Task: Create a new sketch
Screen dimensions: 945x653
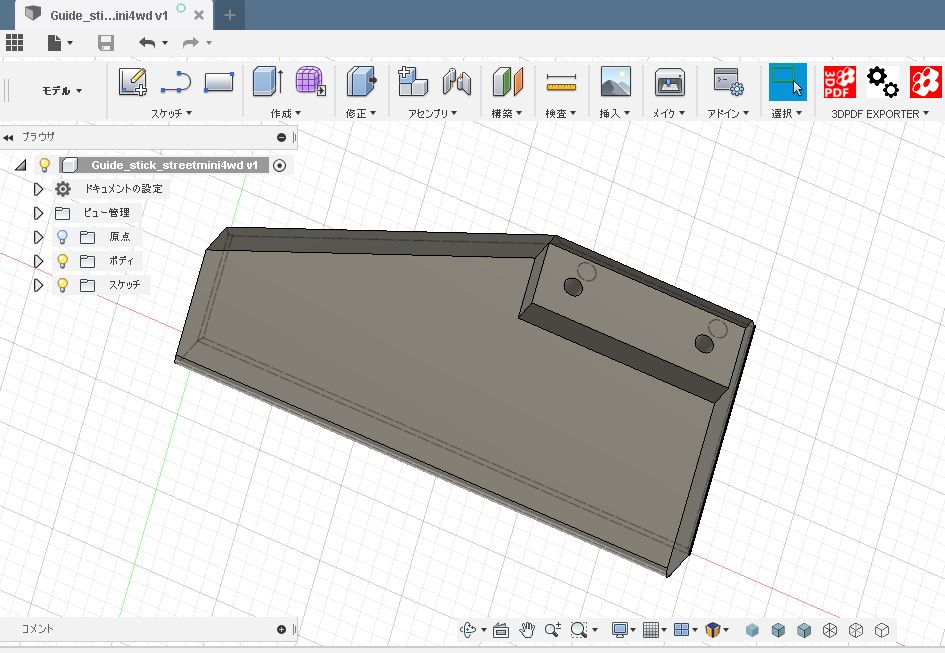Action: (x=133, y=81)
